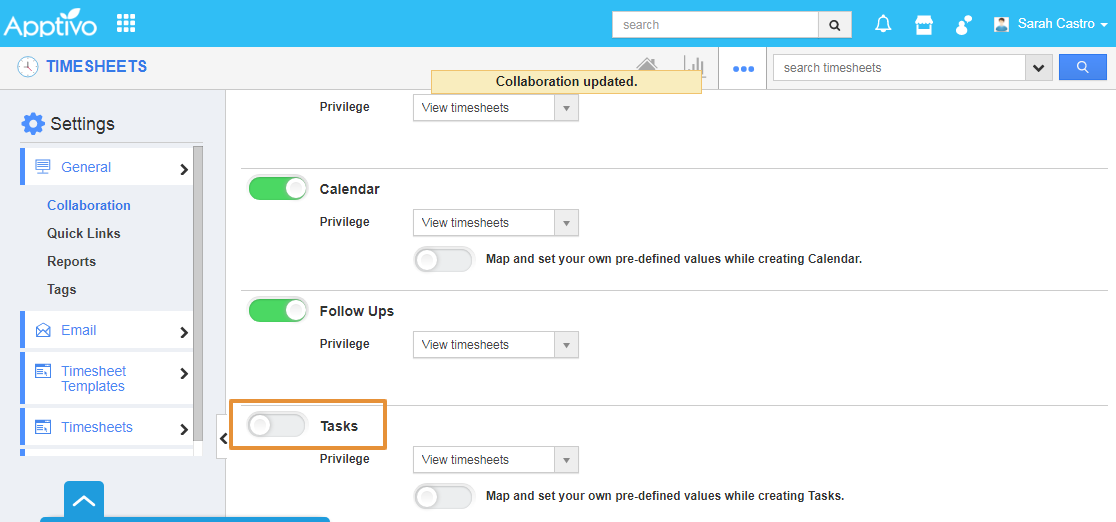Image resolution: width=1116 pixels, height=522 pixels.
Task: Click the notifications bell icon
Action: 883,25
